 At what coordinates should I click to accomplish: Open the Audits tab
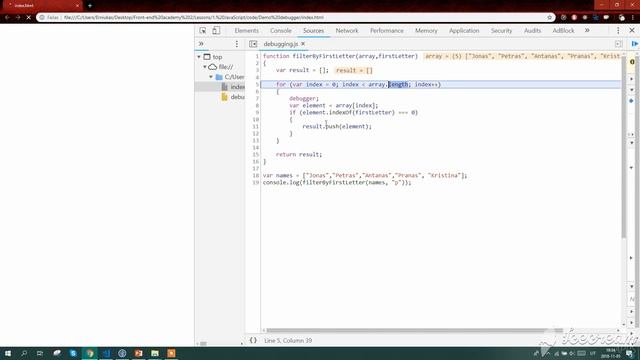pyautogui.click(x=532, y=31)
